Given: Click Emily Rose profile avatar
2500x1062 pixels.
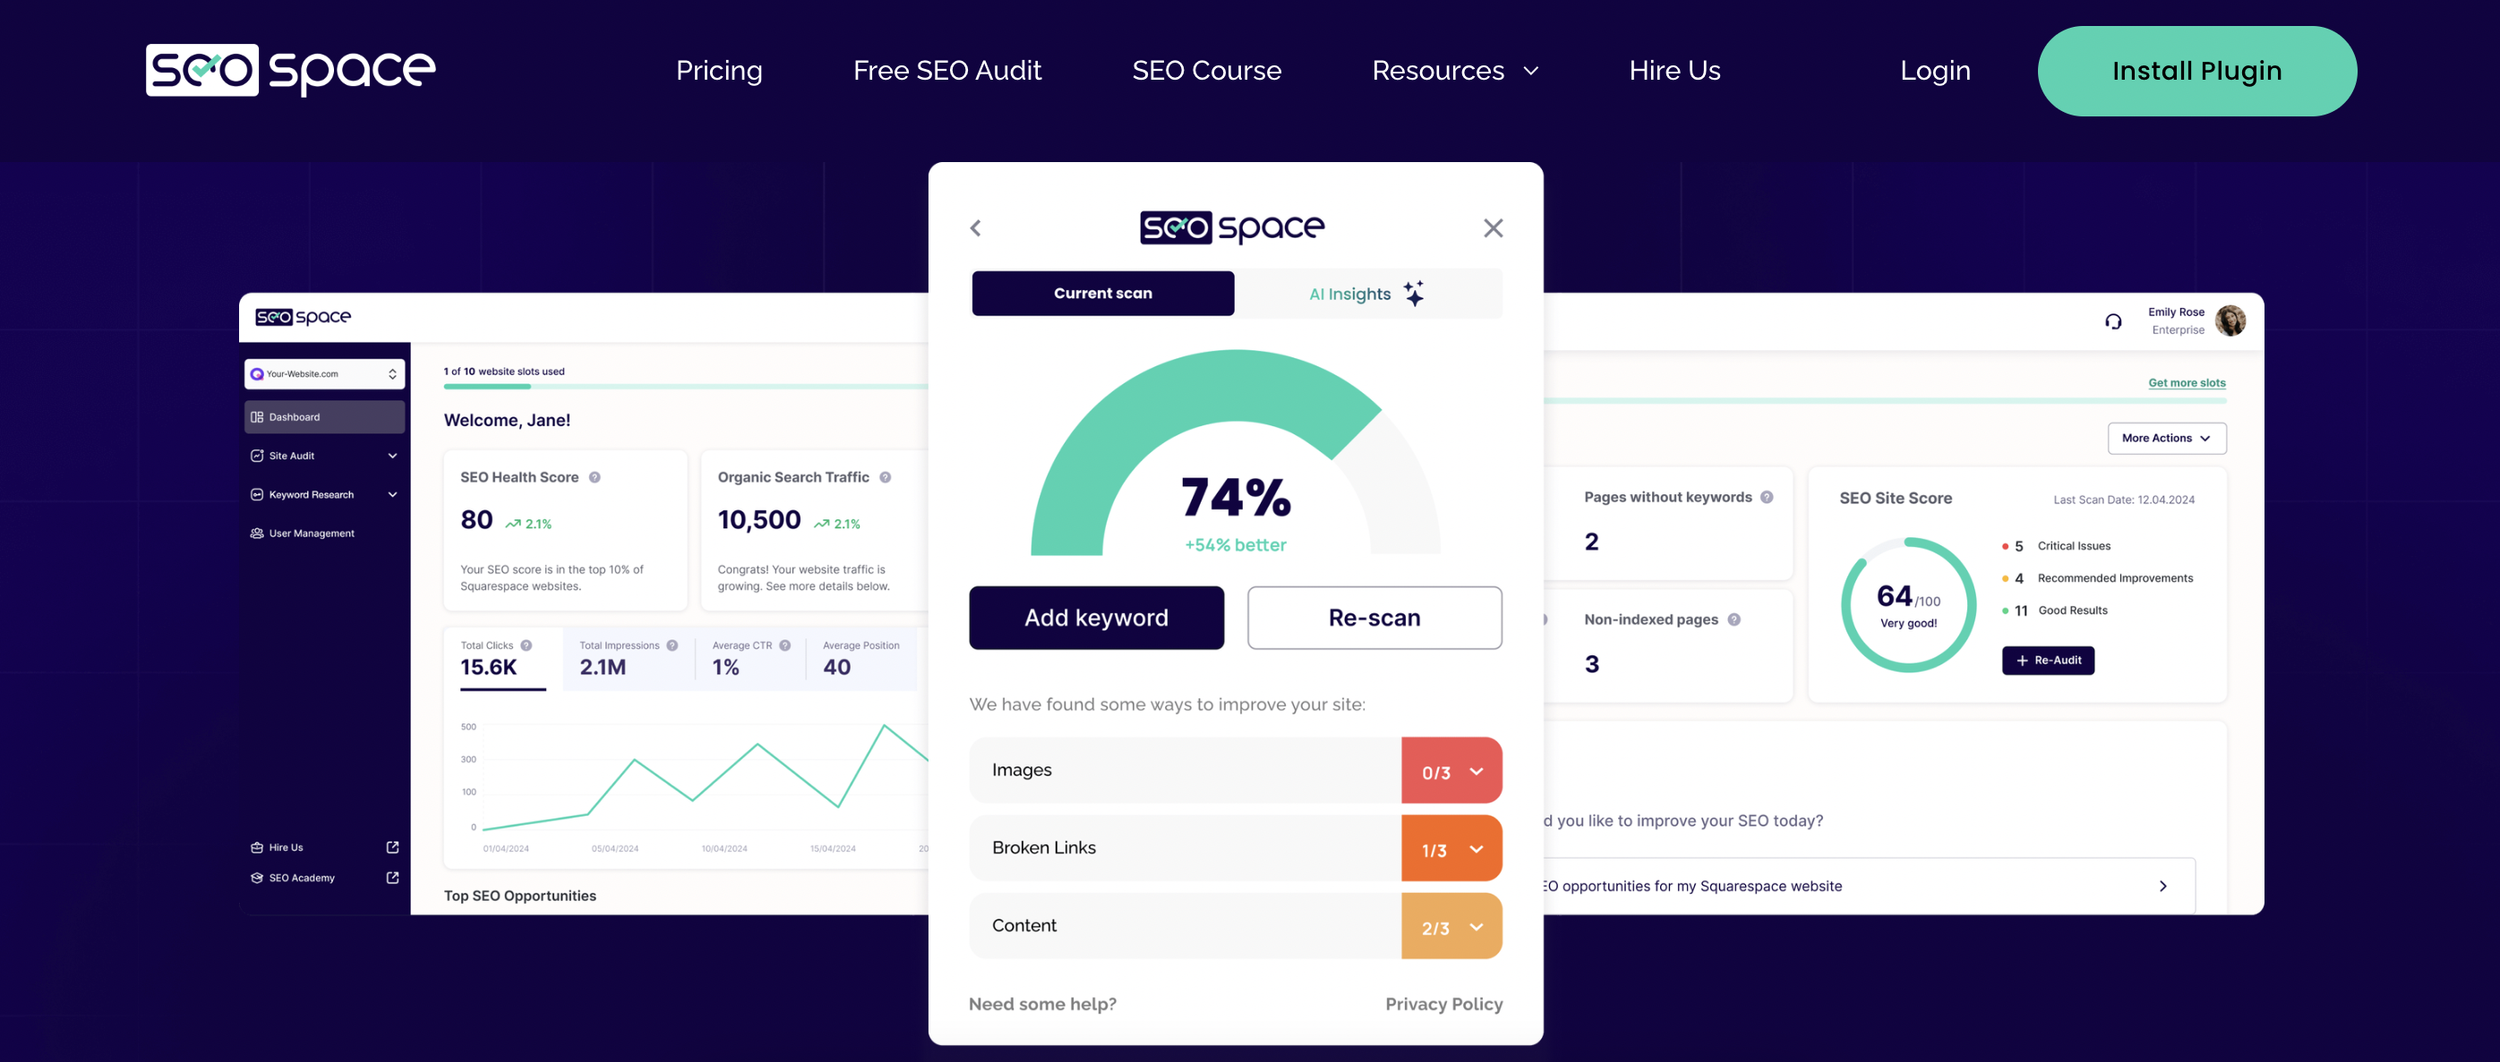Looking at the screenshot, I should pyautogui.click(x=2230, y=321).
